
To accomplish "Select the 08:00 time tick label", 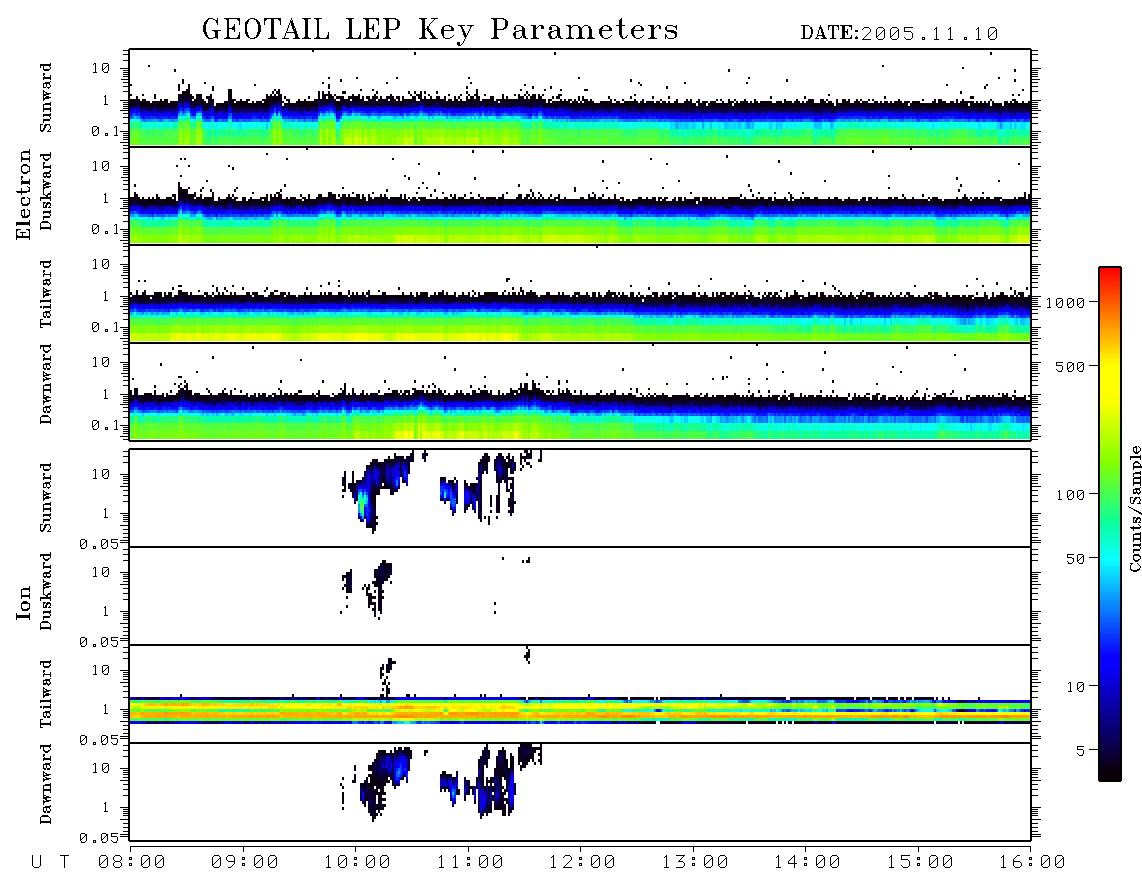I will 132,863.
